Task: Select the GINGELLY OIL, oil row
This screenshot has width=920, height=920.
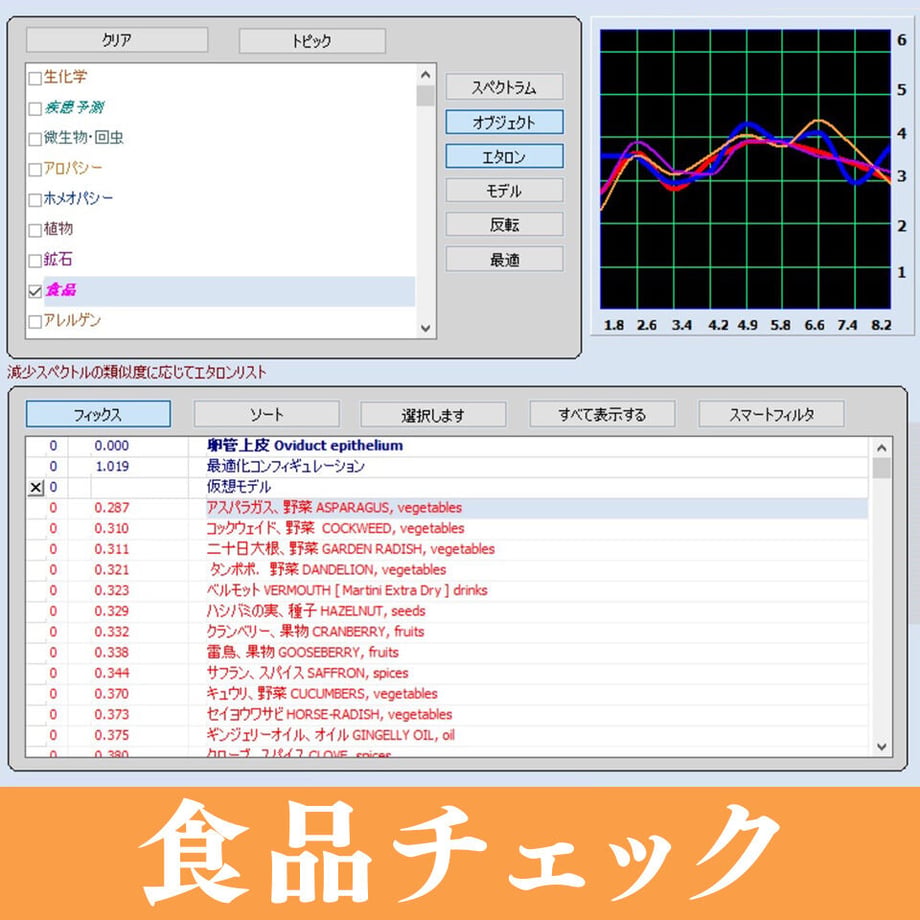Action: pos(447,735)
